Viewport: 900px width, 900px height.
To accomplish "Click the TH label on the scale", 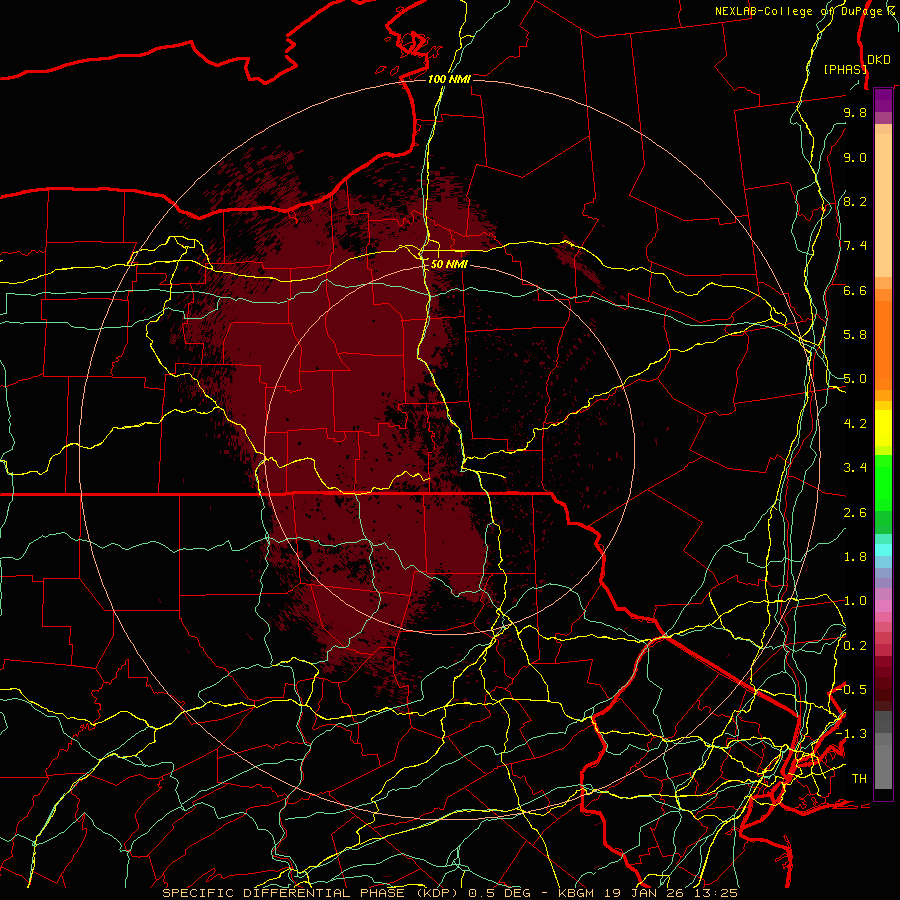I will (x=859, y=779).
